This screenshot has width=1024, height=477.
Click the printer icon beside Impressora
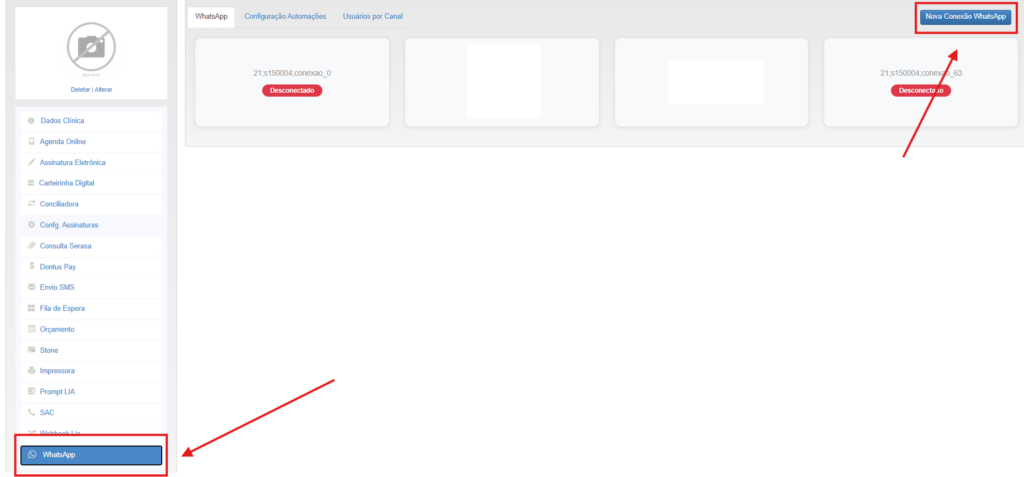click(31, 370)
